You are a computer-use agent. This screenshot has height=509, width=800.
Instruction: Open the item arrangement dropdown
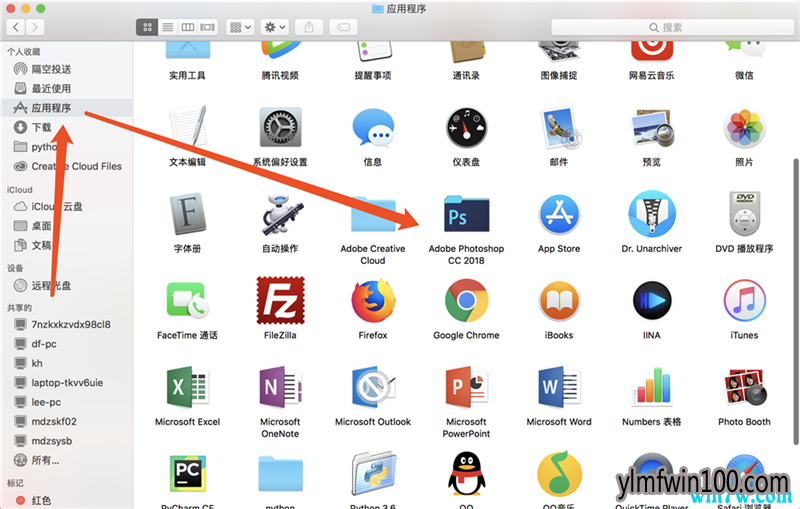pos(240,27)
